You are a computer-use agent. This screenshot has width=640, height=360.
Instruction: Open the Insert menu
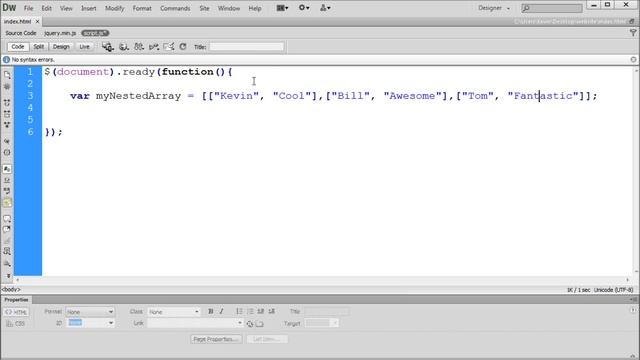89,8
